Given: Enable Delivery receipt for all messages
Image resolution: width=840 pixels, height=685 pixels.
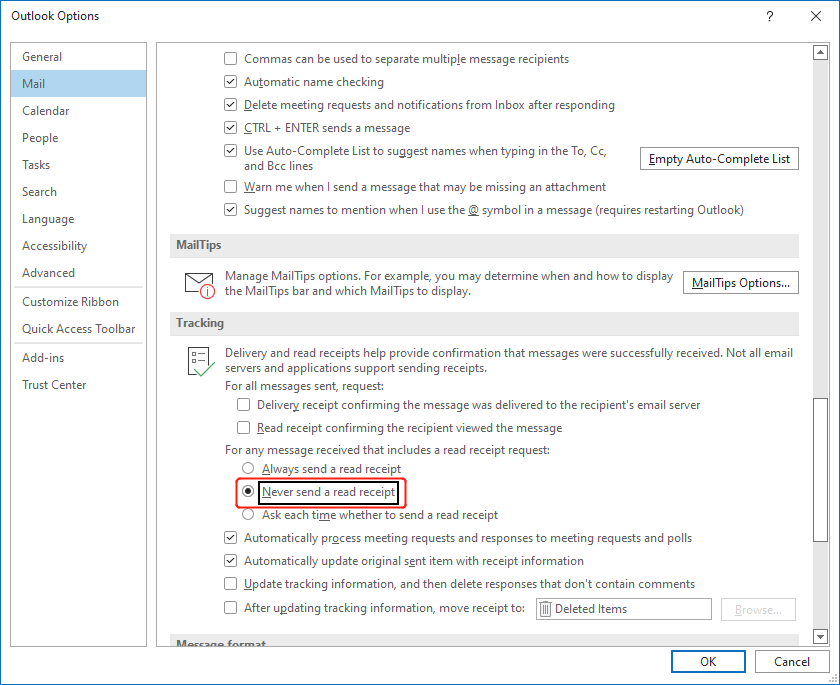Looking at the screenshot, I should point(243,404).
